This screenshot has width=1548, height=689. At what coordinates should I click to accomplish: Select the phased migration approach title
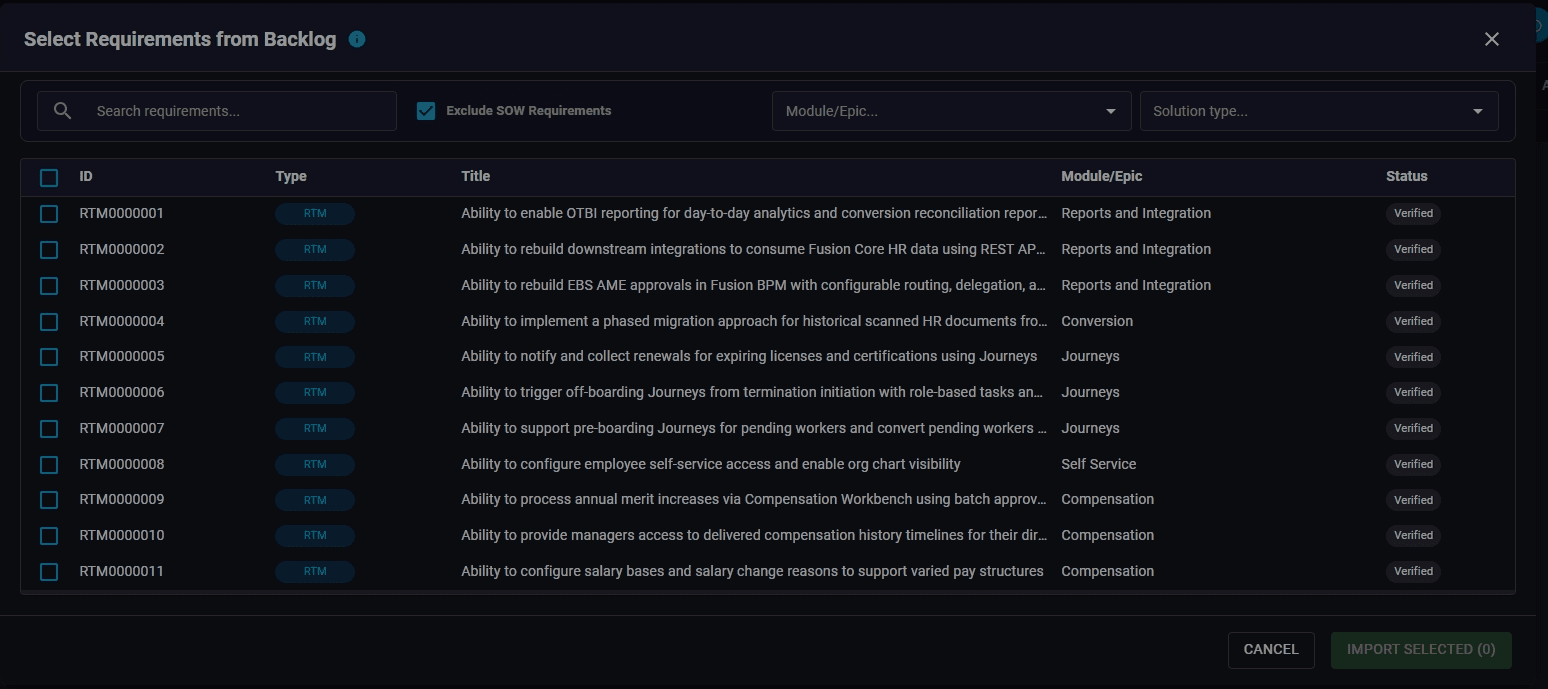pos(754,321)
